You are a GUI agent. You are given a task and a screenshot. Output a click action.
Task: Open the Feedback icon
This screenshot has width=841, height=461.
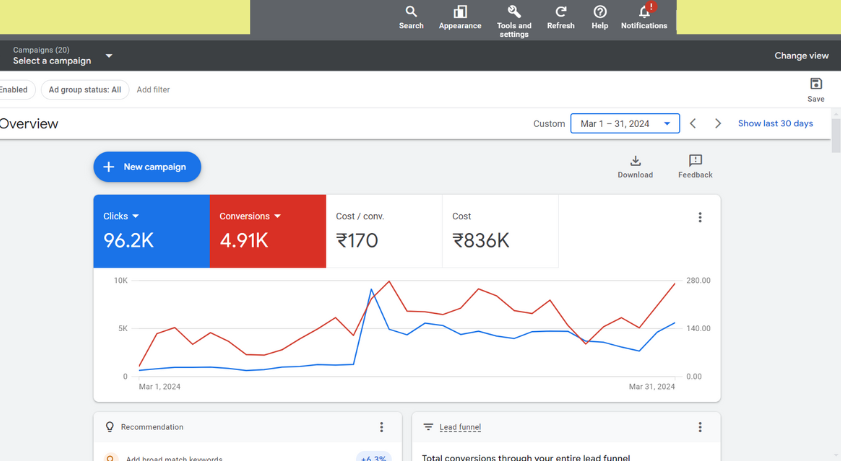click(x=695, y=161)
